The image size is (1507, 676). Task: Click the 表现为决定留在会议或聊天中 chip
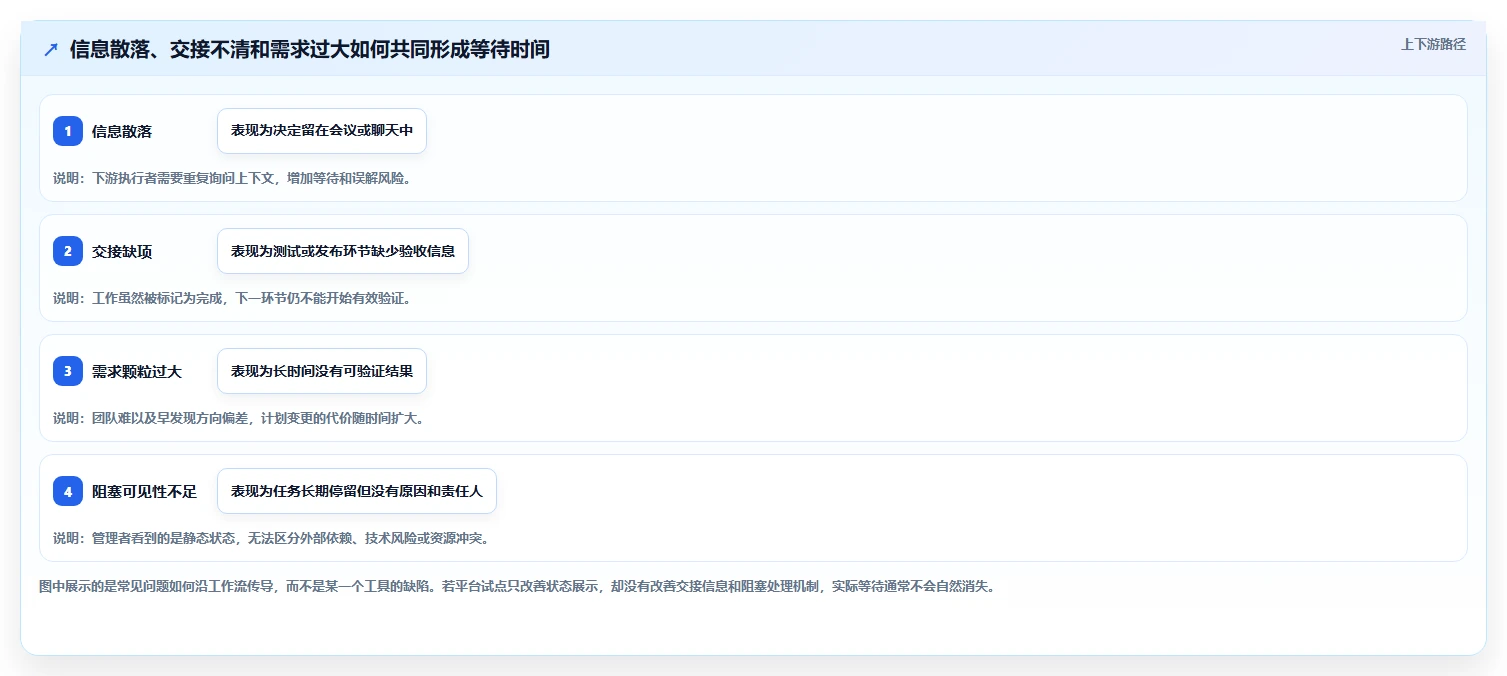[x=322, y=131]
